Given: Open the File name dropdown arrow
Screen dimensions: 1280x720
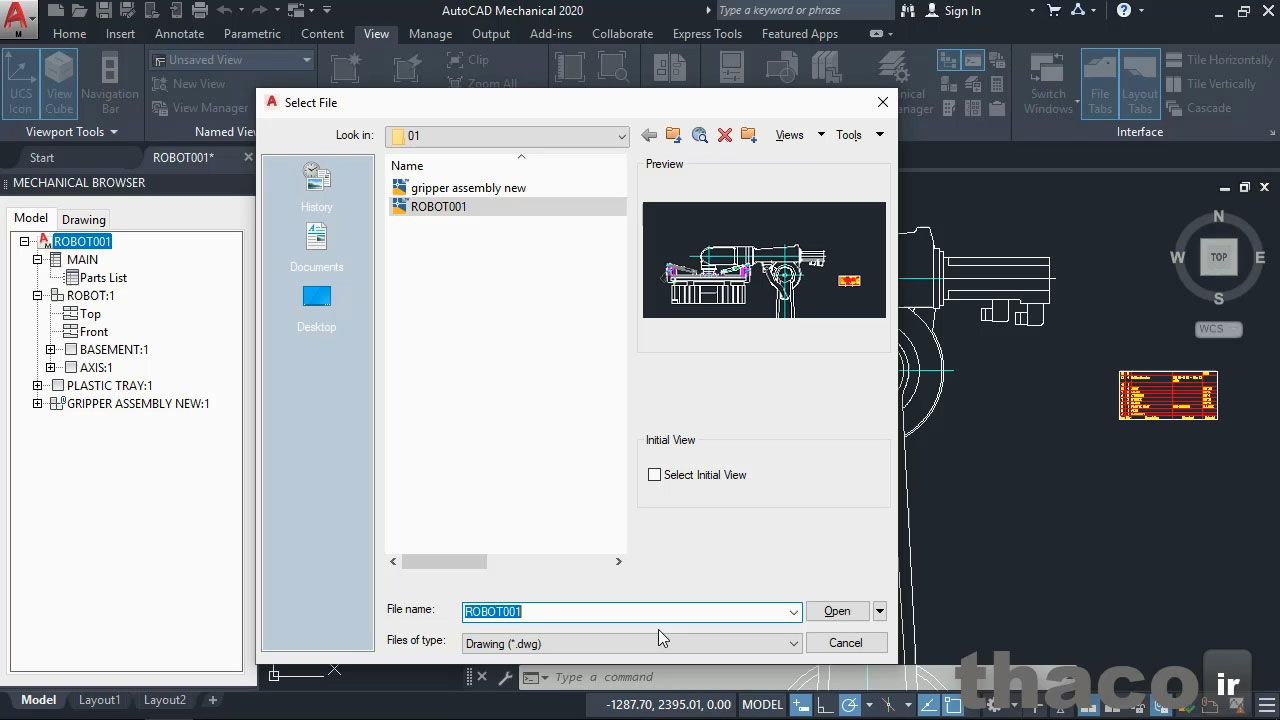Looking at the screenshot, I should pyautogui.click(x=794, y=612).
